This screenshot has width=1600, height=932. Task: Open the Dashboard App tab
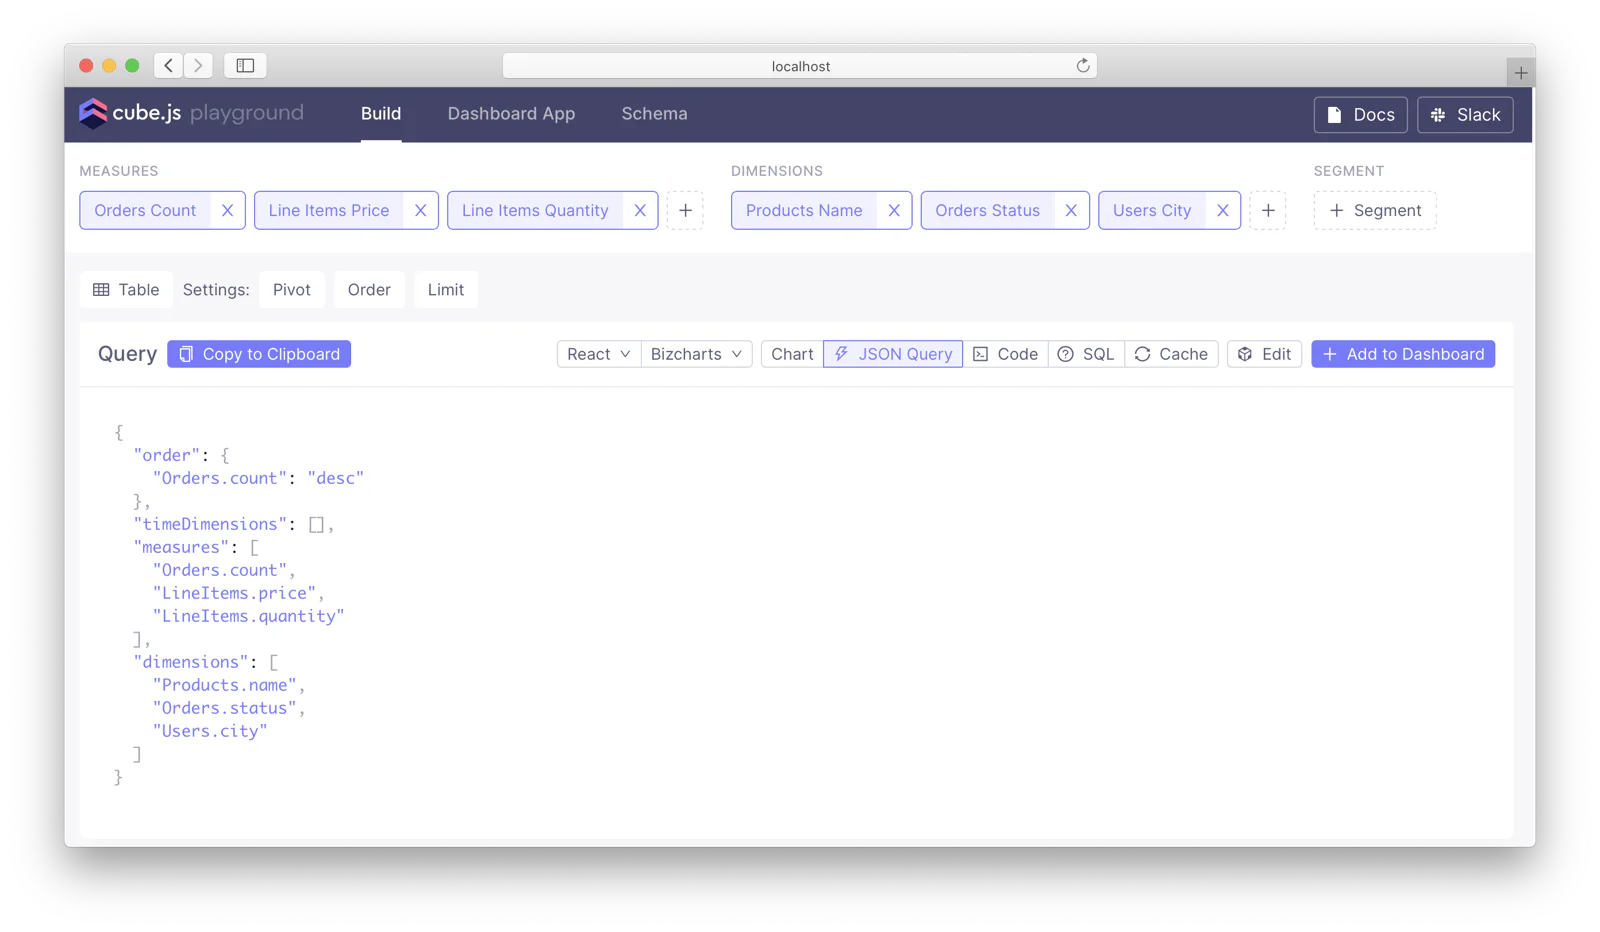(511, 114)
